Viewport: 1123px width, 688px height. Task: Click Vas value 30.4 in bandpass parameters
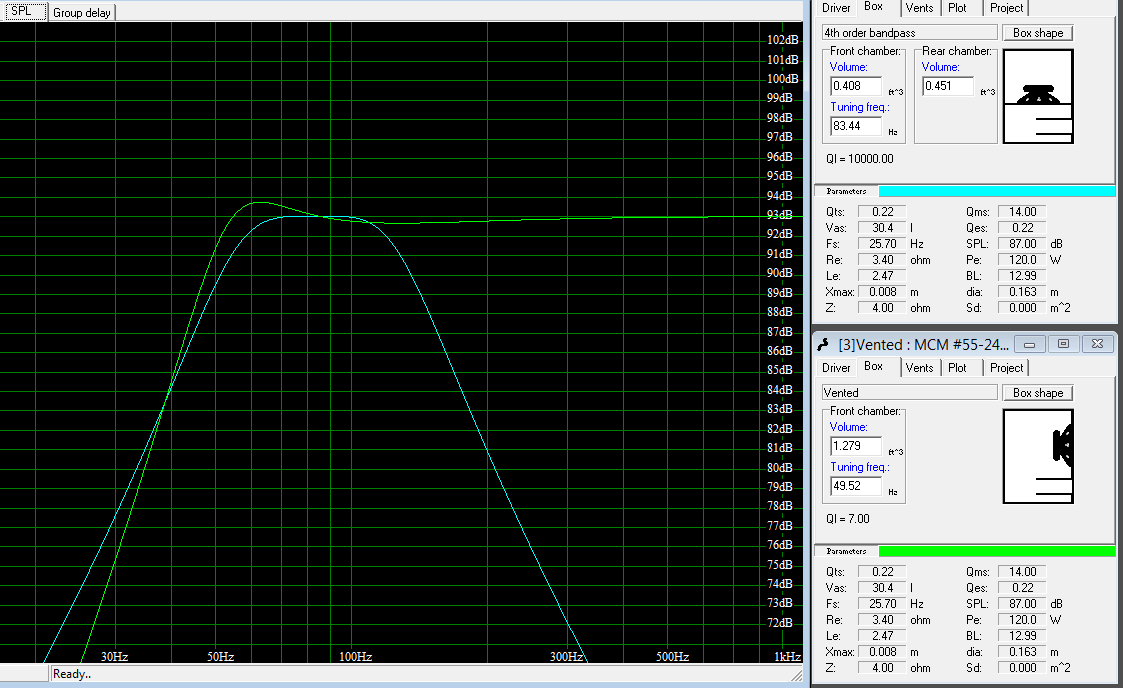point(882,228)
